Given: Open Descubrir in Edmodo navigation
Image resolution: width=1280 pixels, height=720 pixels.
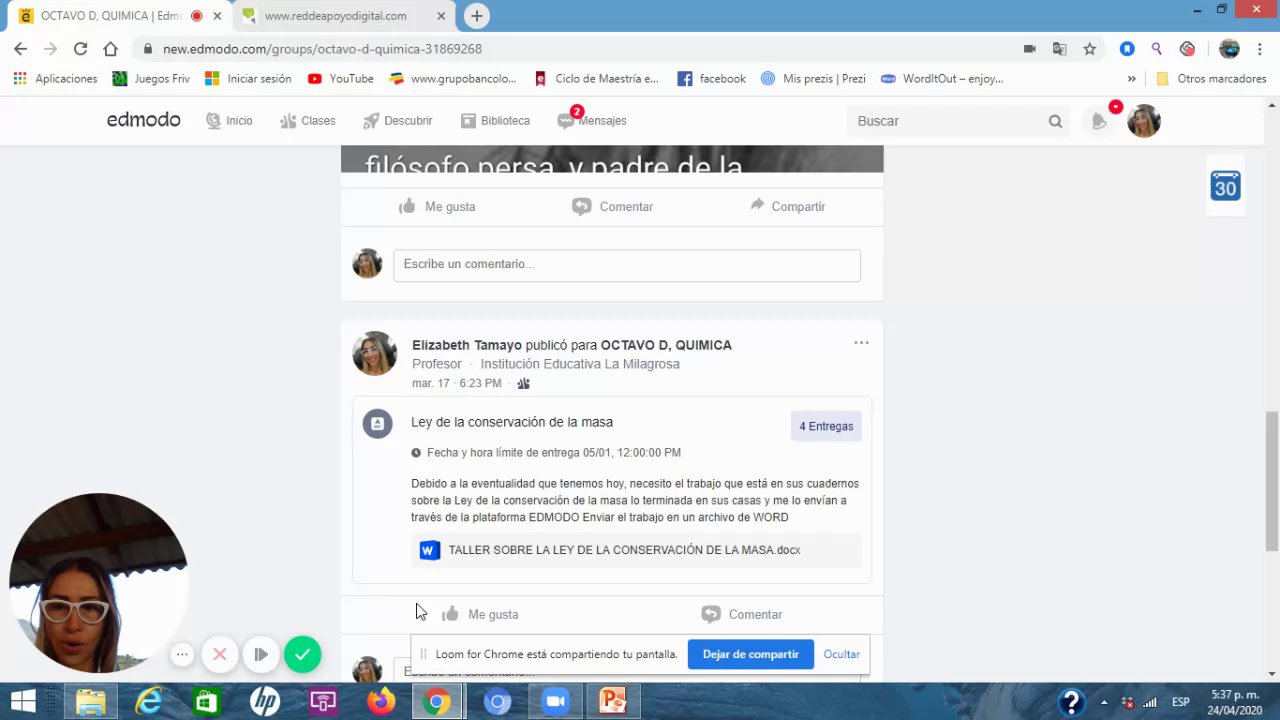Looking at the screenshot, I should coord(398,120).
